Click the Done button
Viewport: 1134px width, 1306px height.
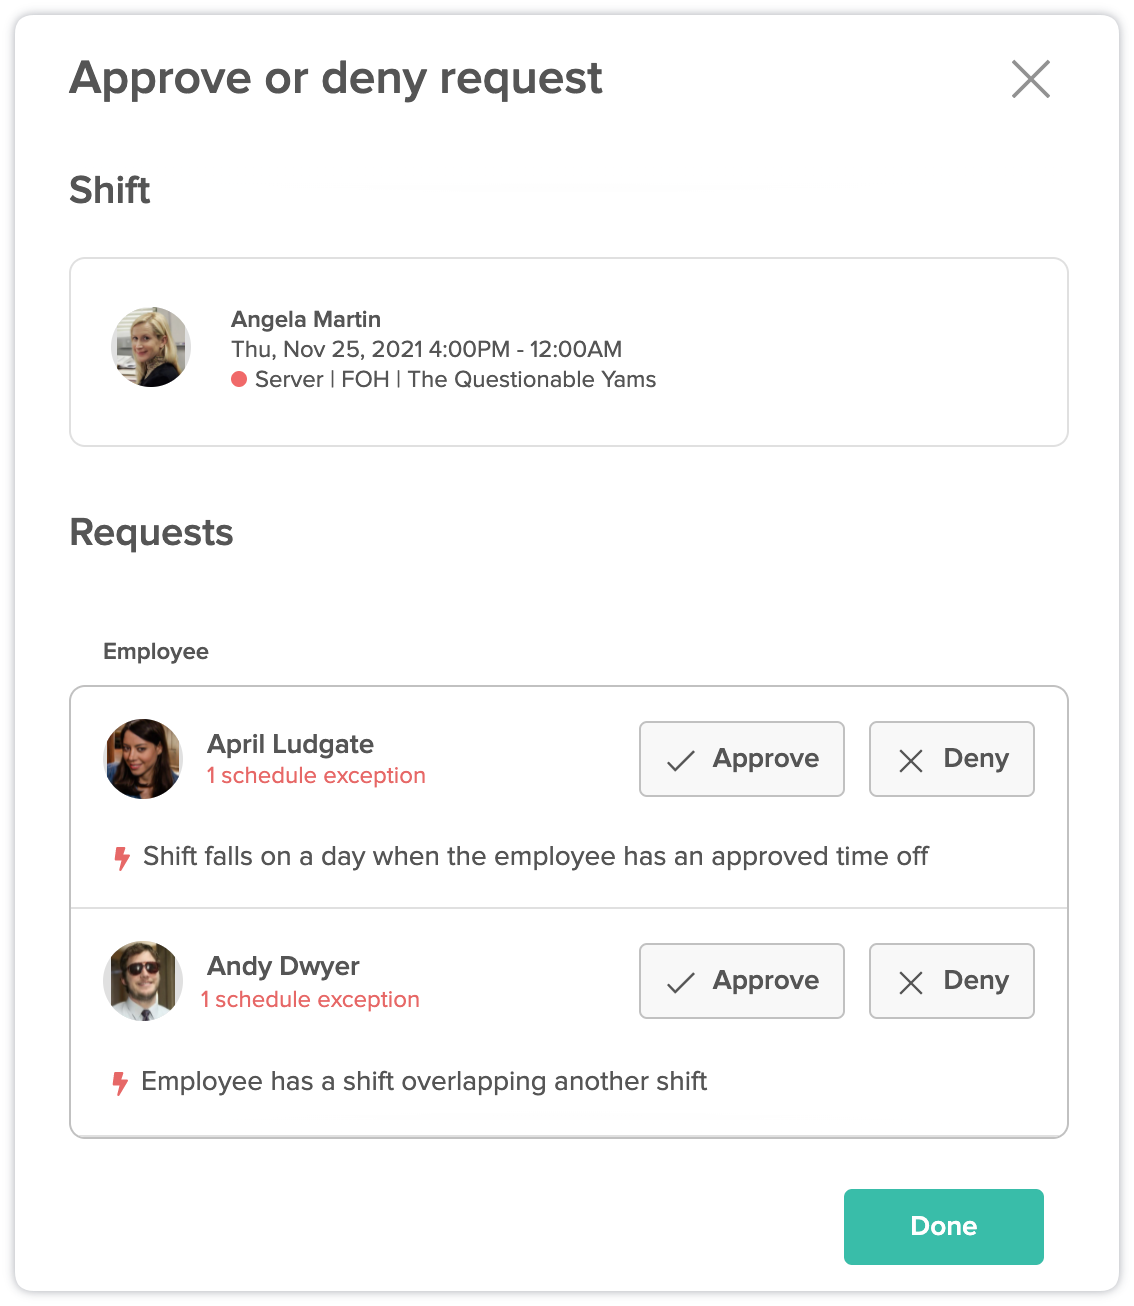[x=944, y=1227]
